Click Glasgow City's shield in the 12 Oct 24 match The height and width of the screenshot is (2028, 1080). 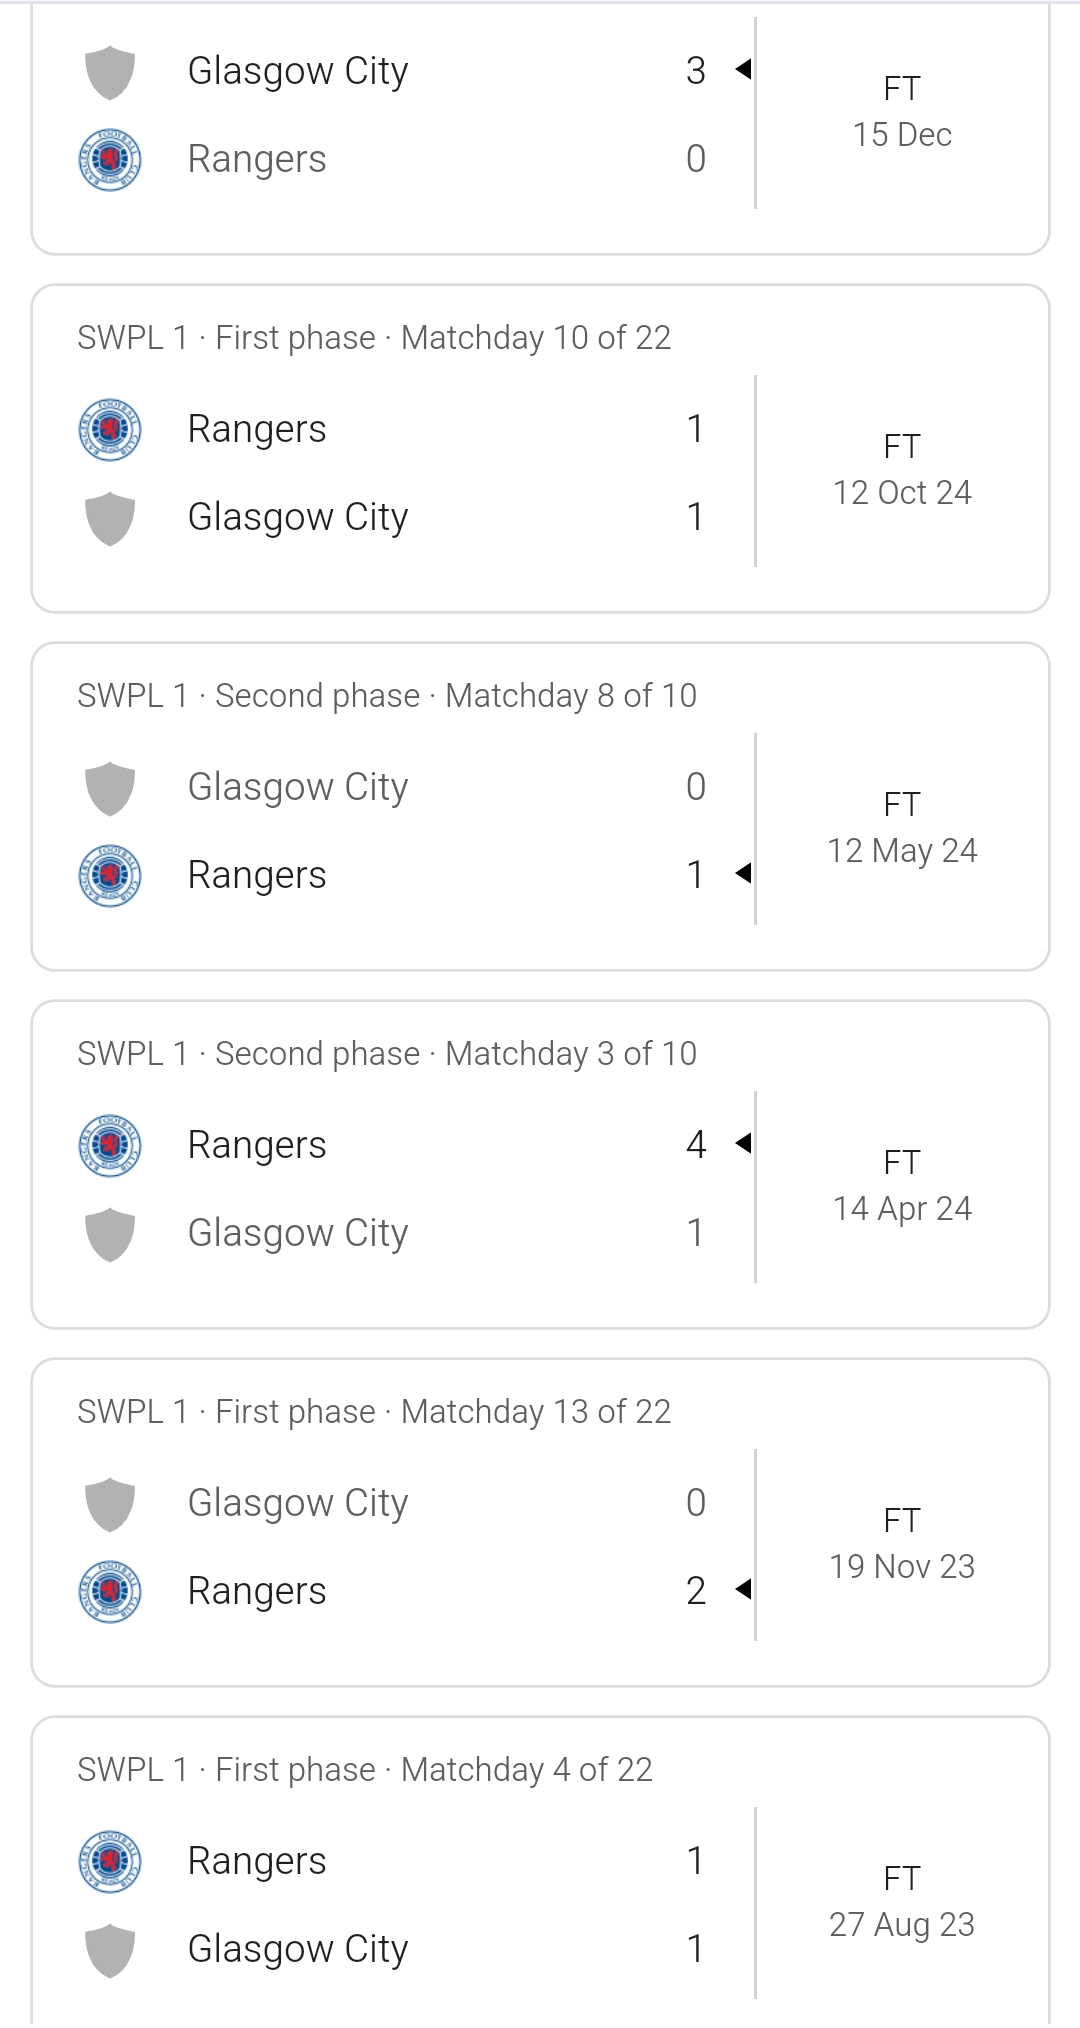tap(110, 518)
